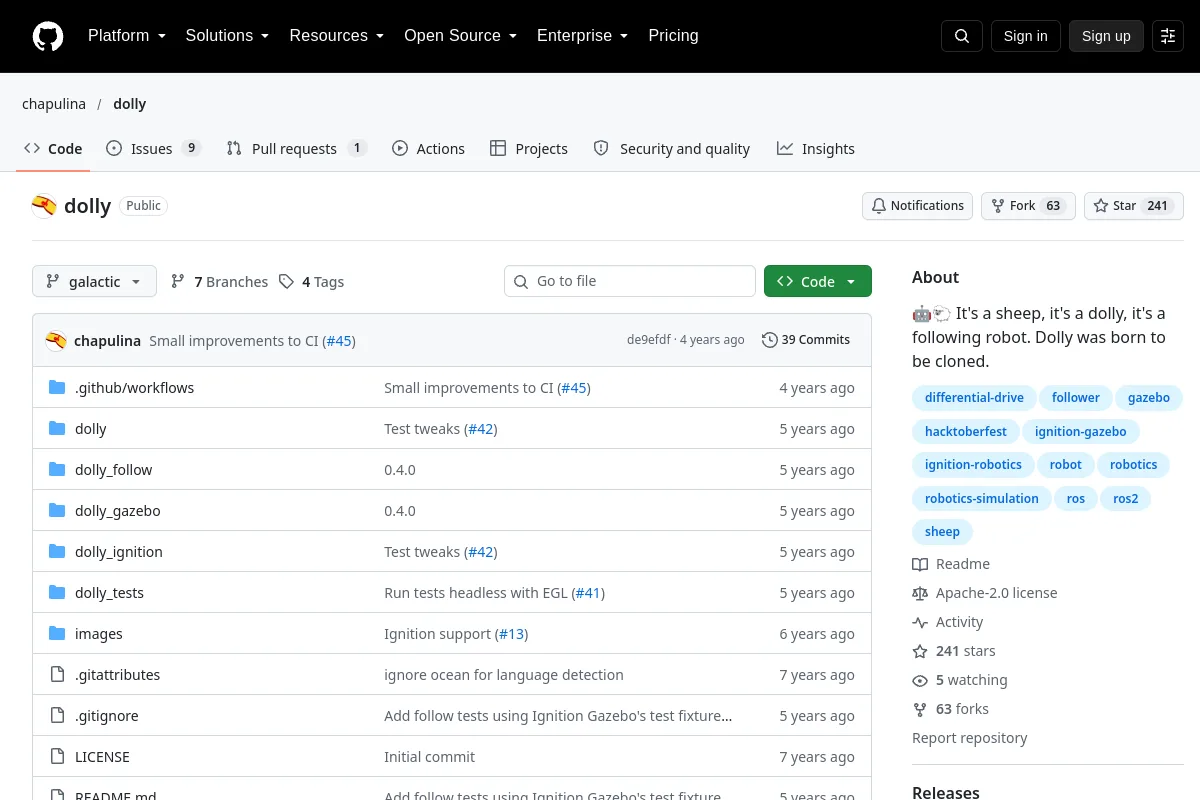Star the repository with Star button
1200x800 pixels.
1134,206
